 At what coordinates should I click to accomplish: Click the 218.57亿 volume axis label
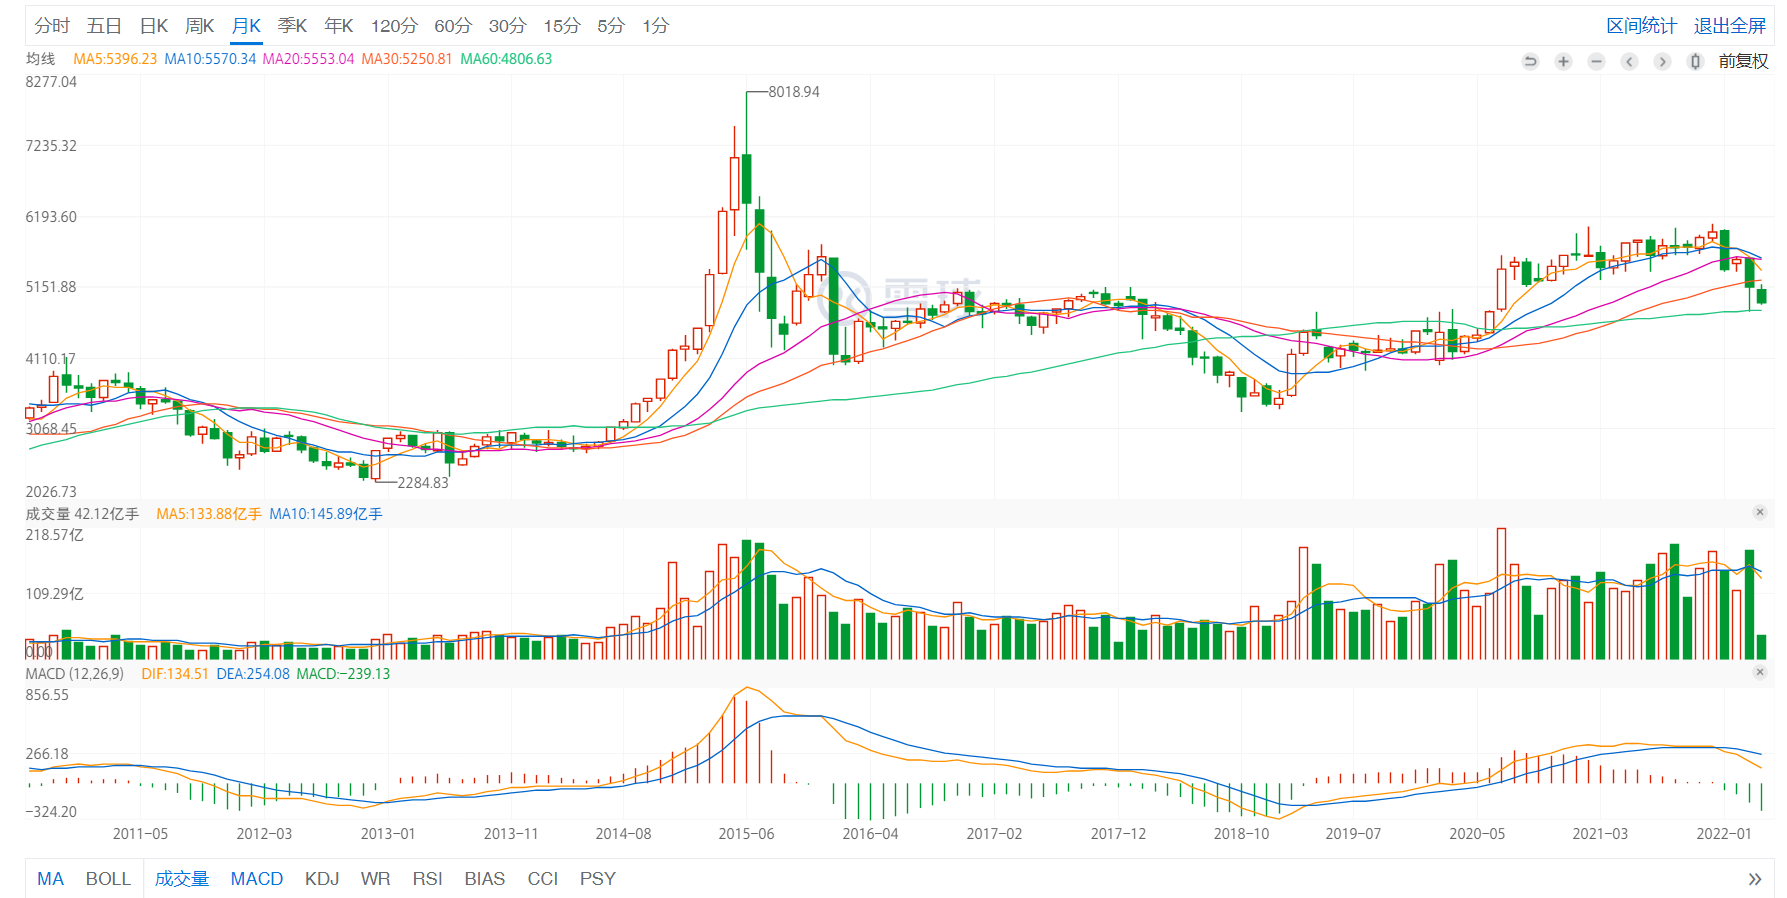pos(55,535)
